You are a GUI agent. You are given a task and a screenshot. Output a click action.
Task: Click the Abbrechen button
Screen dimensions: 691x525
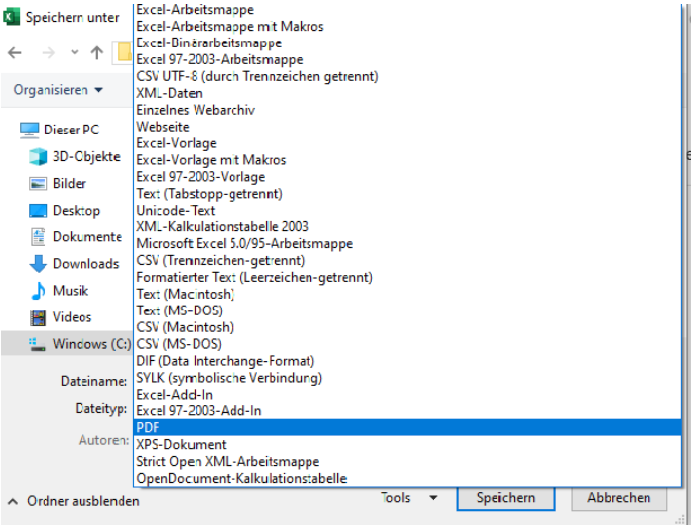(619, 498)
